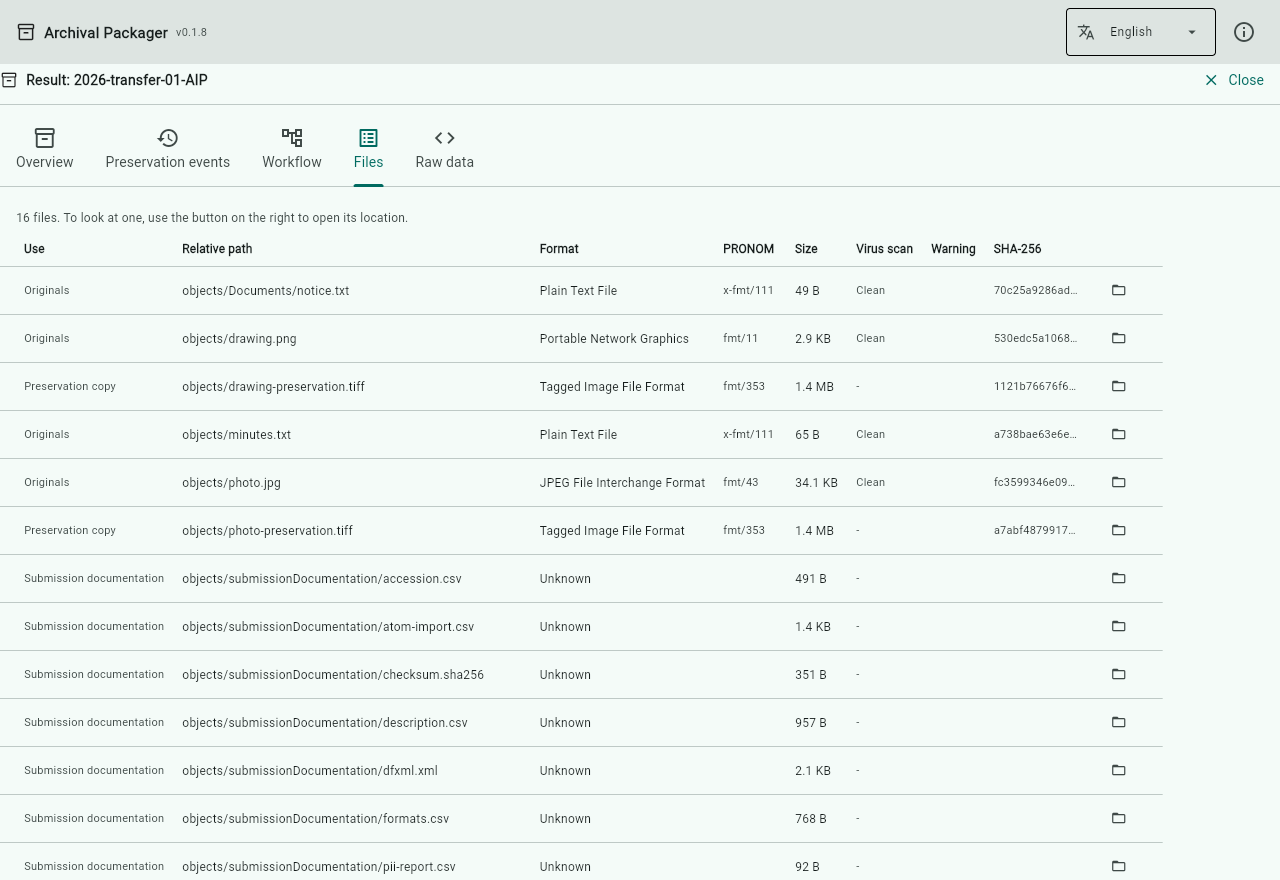
Task: Select path submissionDocumentation/description.csv
Action: tap(325, 723)
